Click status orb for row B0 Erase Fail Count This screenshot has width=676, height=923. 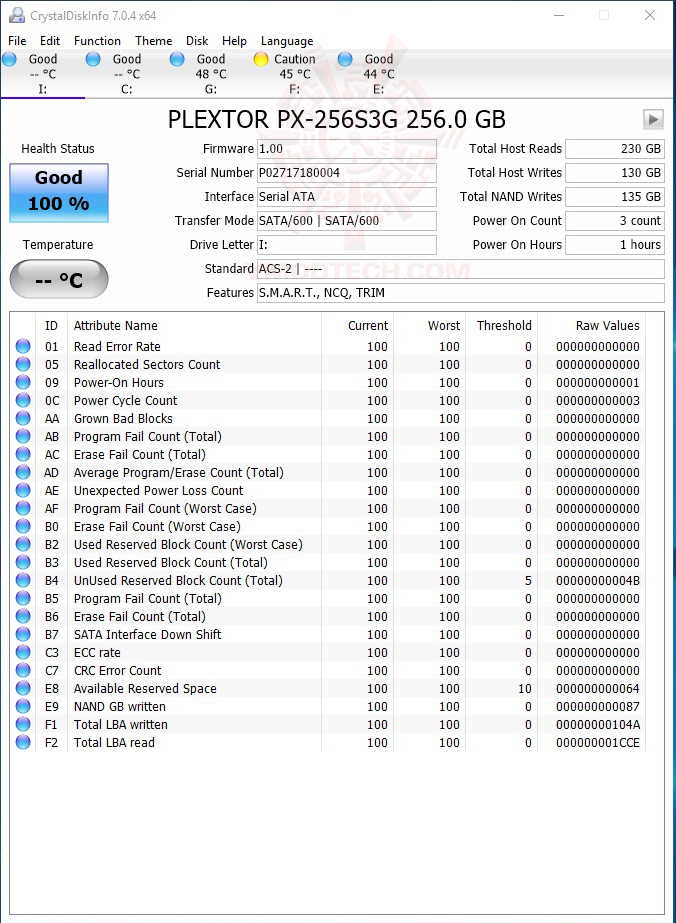tap(23, 526)
